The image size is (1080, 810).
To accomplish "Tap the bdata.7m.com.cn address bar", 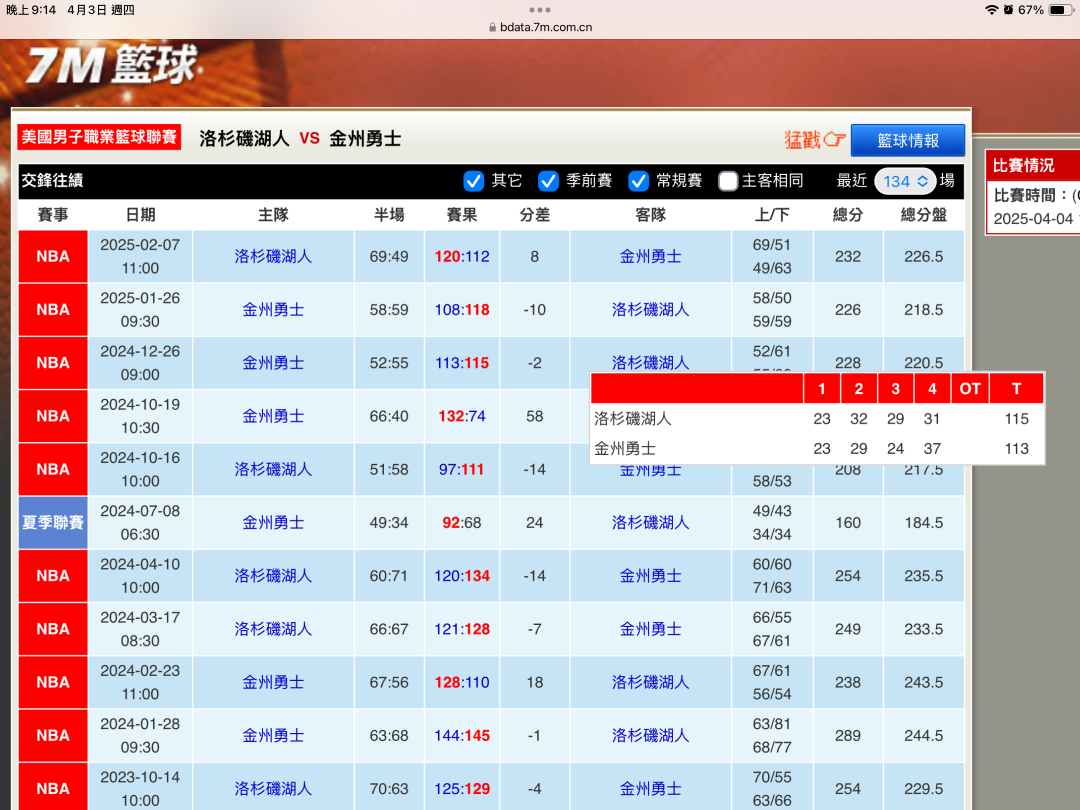I will pos(540,28).
